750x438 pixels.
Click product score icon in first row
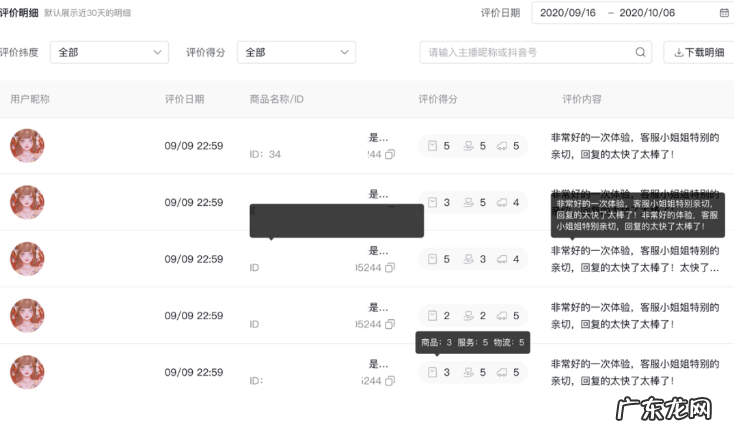pos(432,146)
